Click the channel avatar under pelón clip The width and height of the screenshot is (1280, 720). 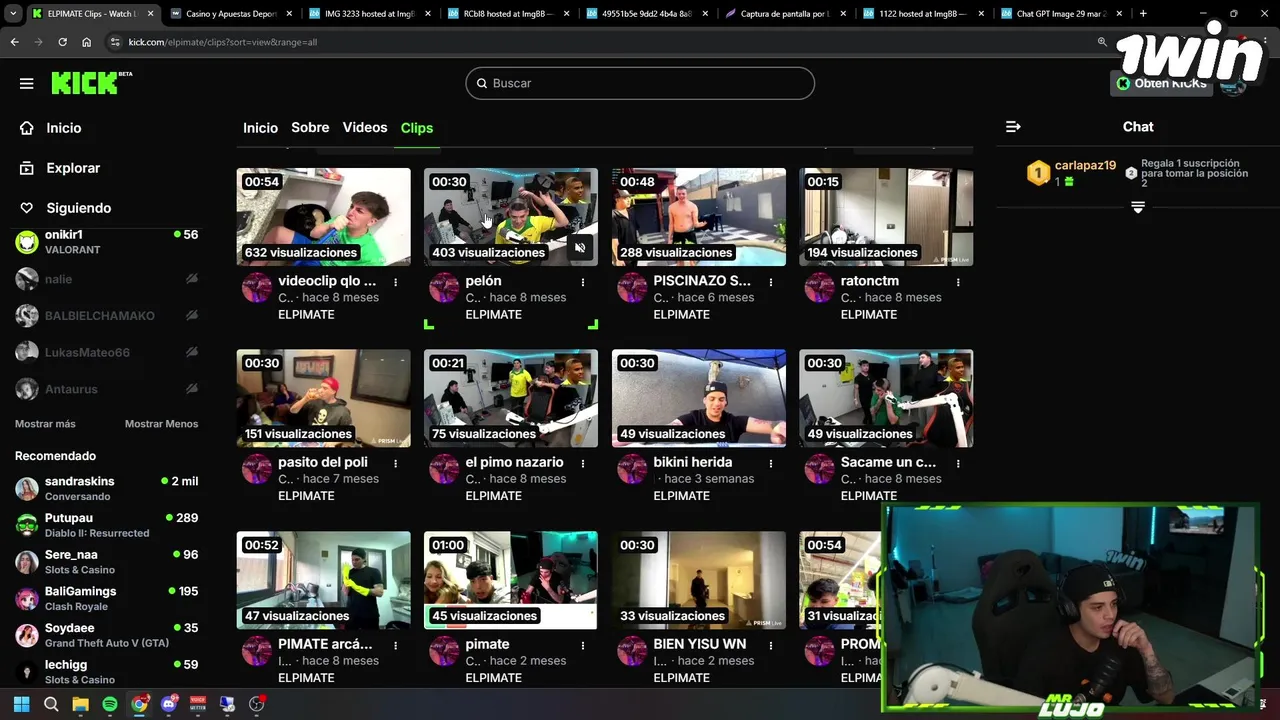point(444,288)
